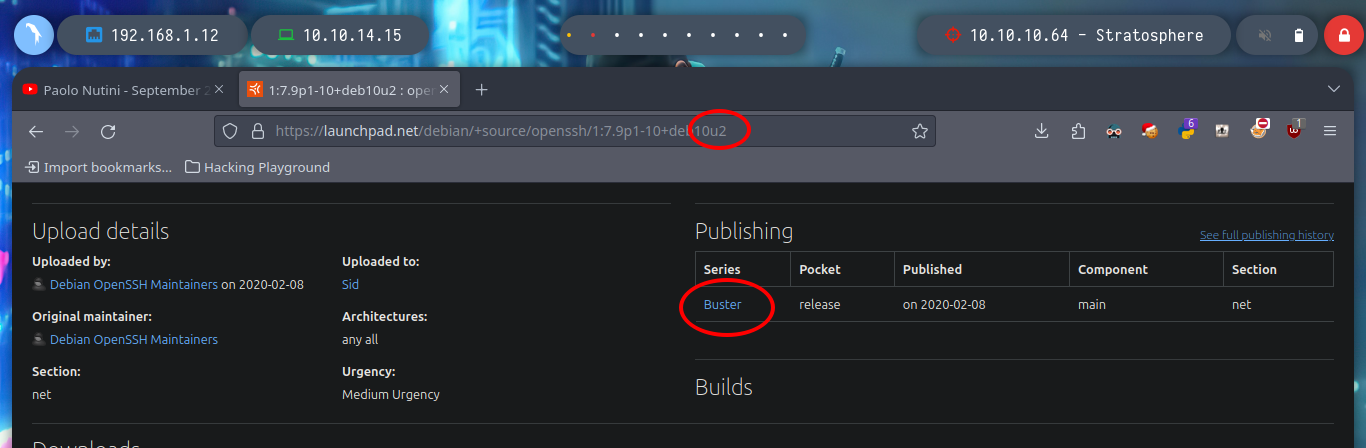Check the battery status icon

(1299, 35)
